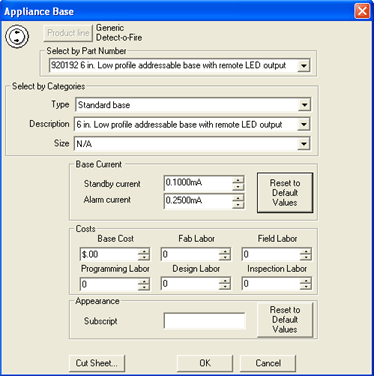This screenshot has width=374, height=376.
Task: Cancel the Appliance Base dialog
Action: pyautogui.click(x=268, y=363)
